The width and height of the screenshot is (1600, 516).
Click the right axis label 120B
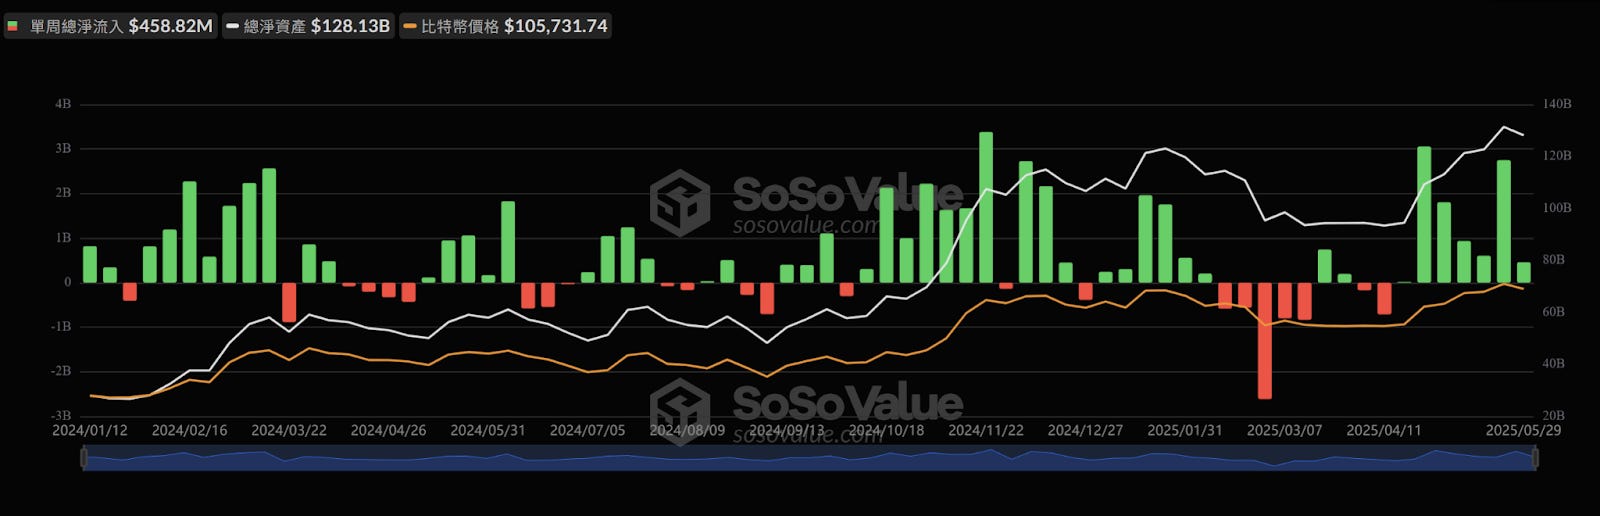click(x=1557, y=156)
